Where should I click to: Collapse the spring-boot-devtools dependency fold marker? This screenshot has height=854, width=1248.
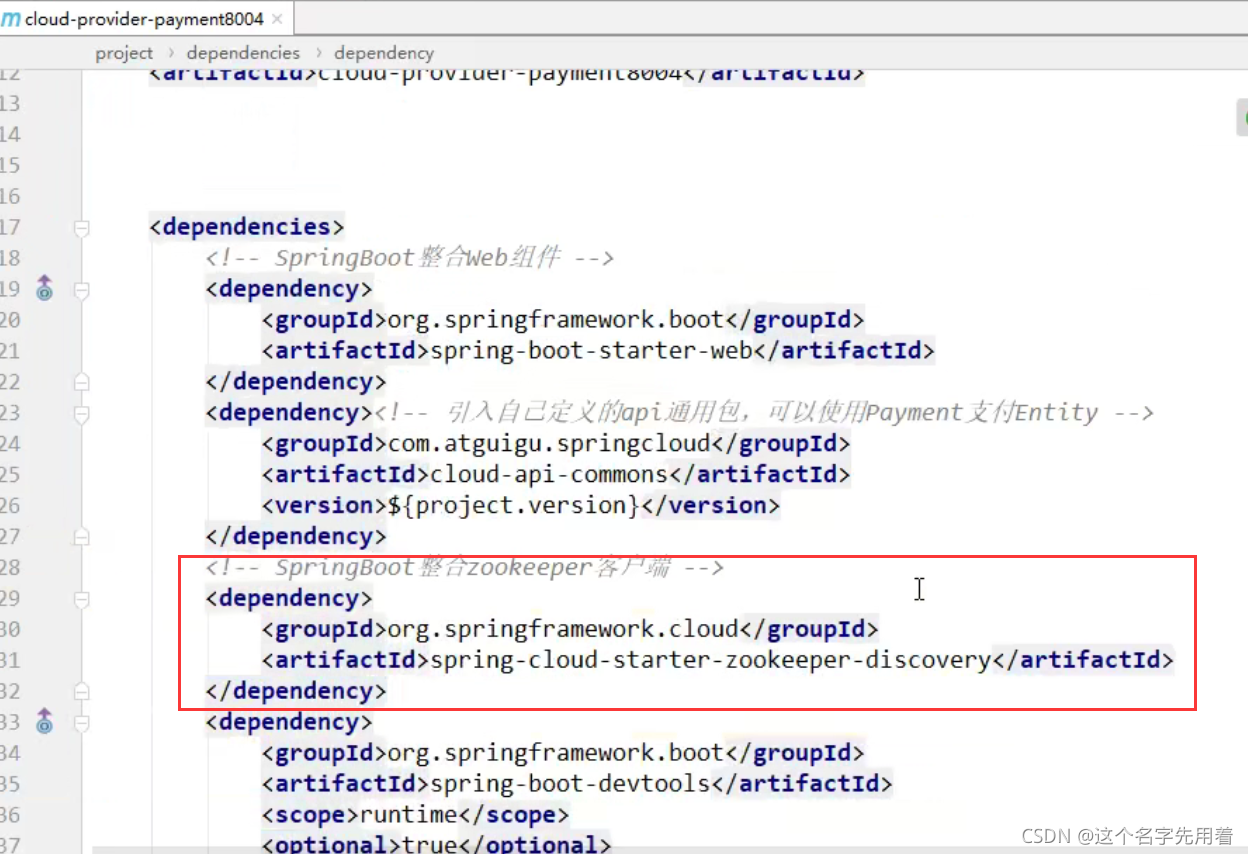pyautogui.click(x=82, y=722)
